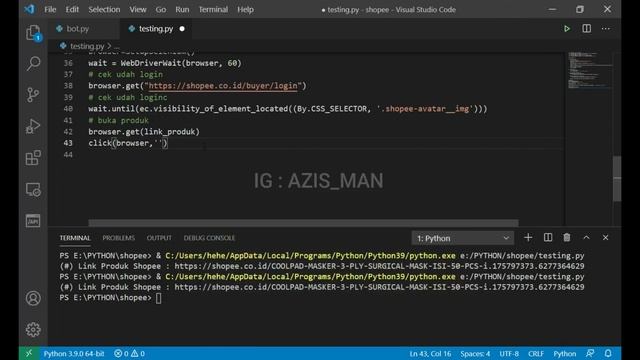Close the terminal panel
Image resolution: width=640 pixels, height=360 pixels.
(x=605, y=238)
